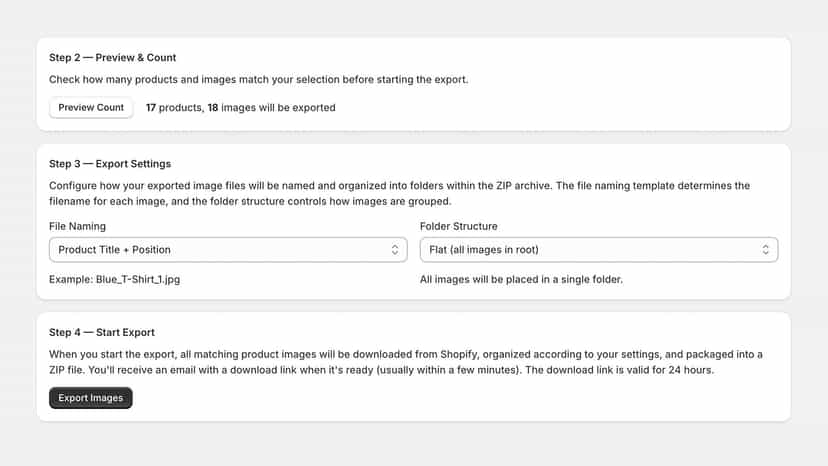Image resolution: width=828 pixels, height=466 pixels.
Task: Click the '17 products' count text
Action: pyautogui.click(x=174, y=107)
